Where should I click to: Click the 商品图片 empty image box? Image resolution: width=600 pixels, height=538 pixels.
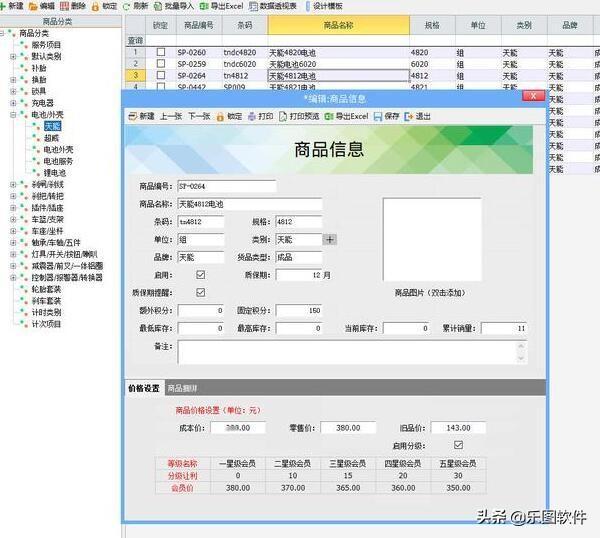pos(432,240)
